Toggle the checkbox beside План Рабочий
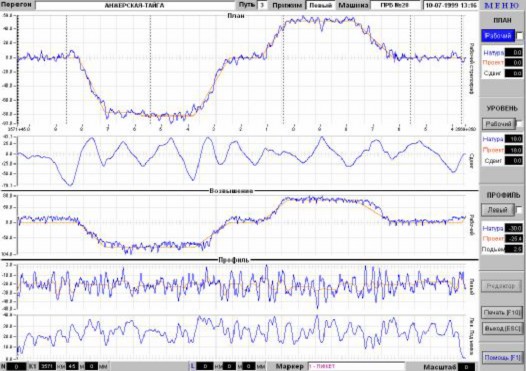This screenshot has height=371, width=526. (x=519, y=36)
